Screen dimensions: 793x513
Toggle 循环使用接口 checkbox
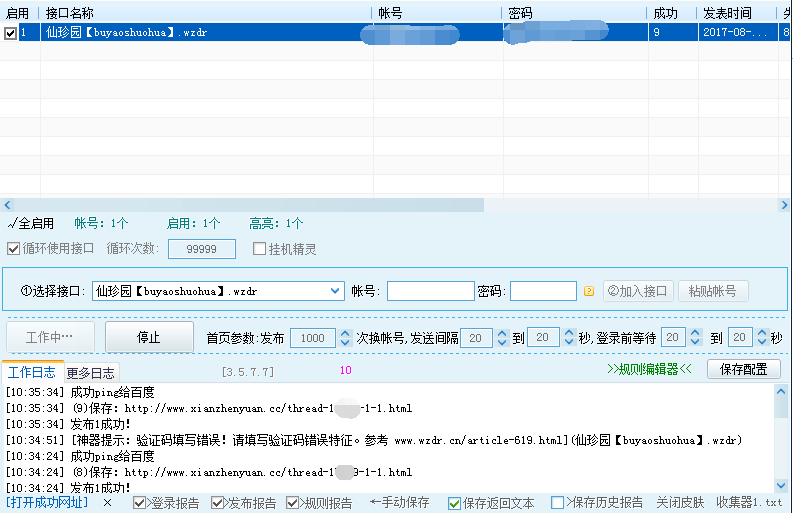pyautogui.click(x=13, y=249)
